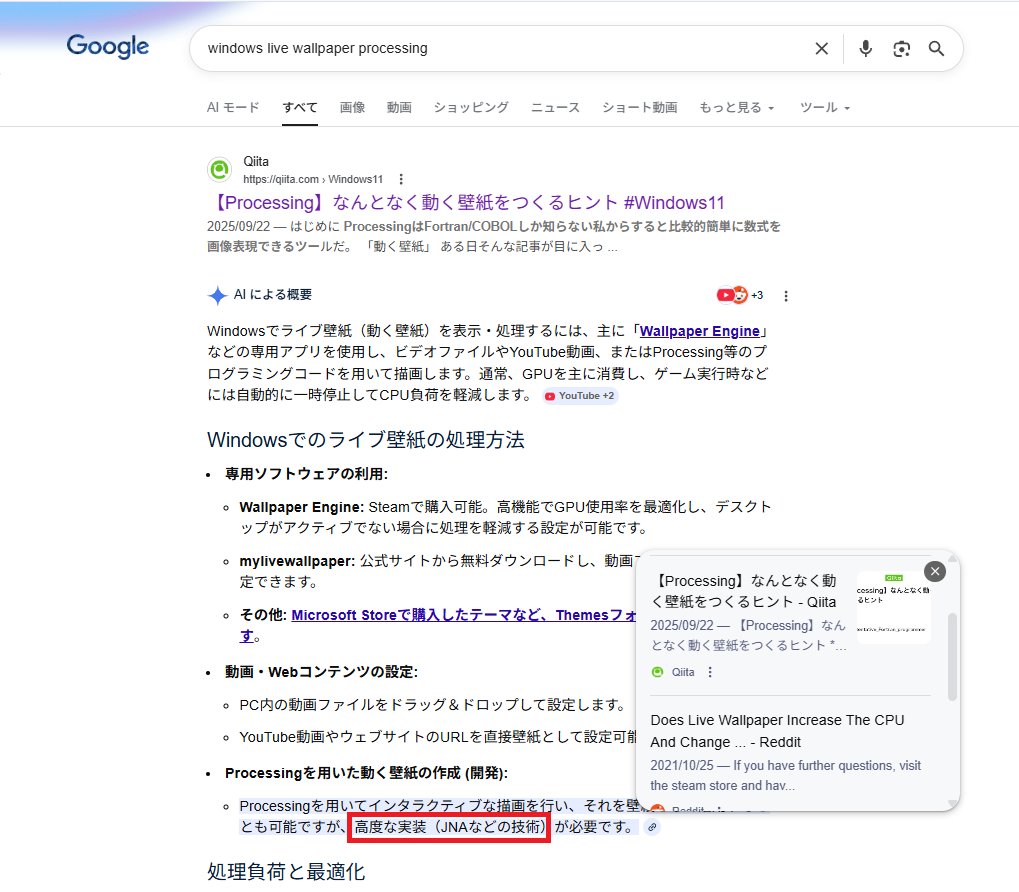Click the 2021/10/25 Reddit snippet text

pyautogui.click(x=786, y=776)
